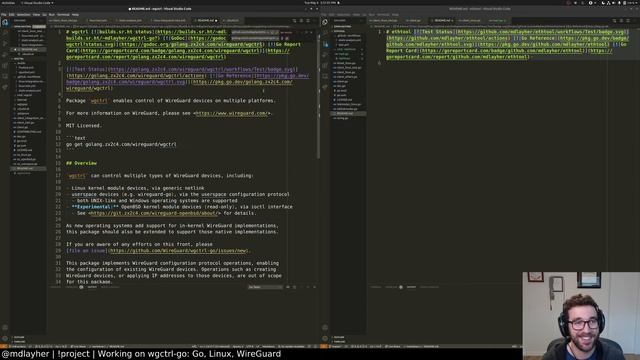This screenshot has height=360, width=640.
Task: Open Help menu in left wgctrl window
Action: (x=75, y=15)
